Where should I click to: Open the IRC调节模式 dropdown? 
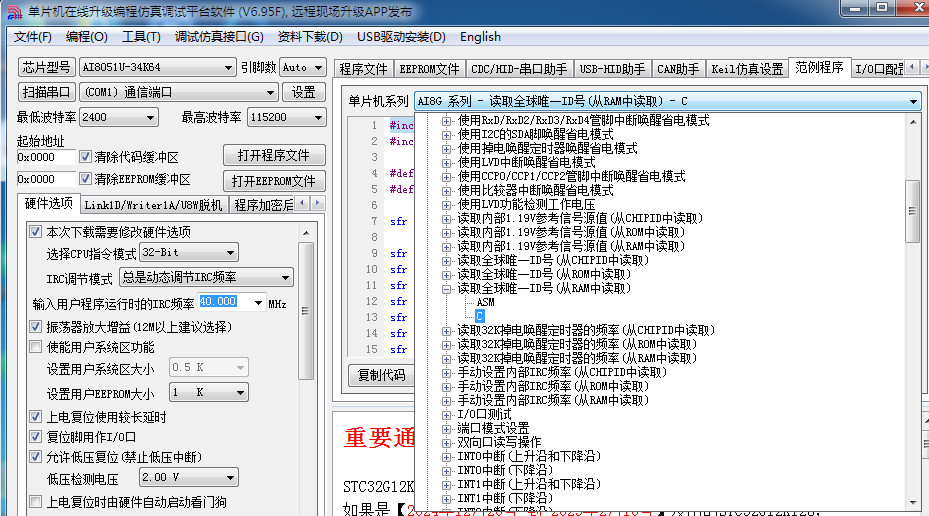(x=206, y=277)
